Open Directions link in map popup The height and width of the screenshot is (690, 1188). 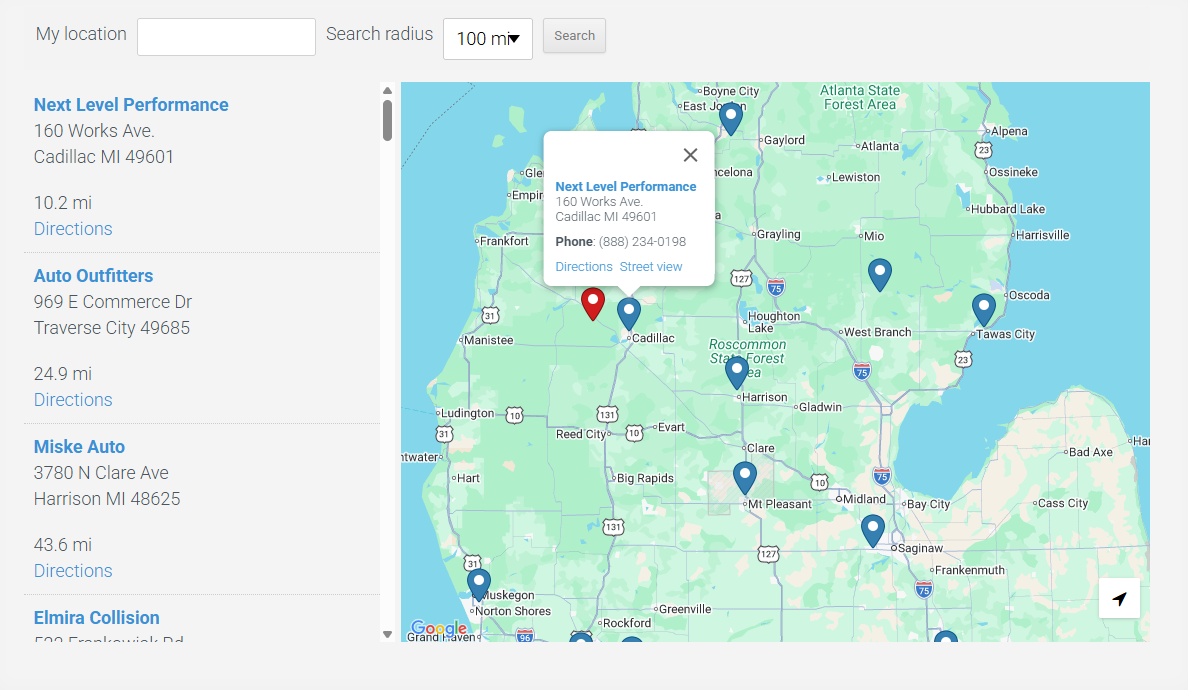pos(584,267)
